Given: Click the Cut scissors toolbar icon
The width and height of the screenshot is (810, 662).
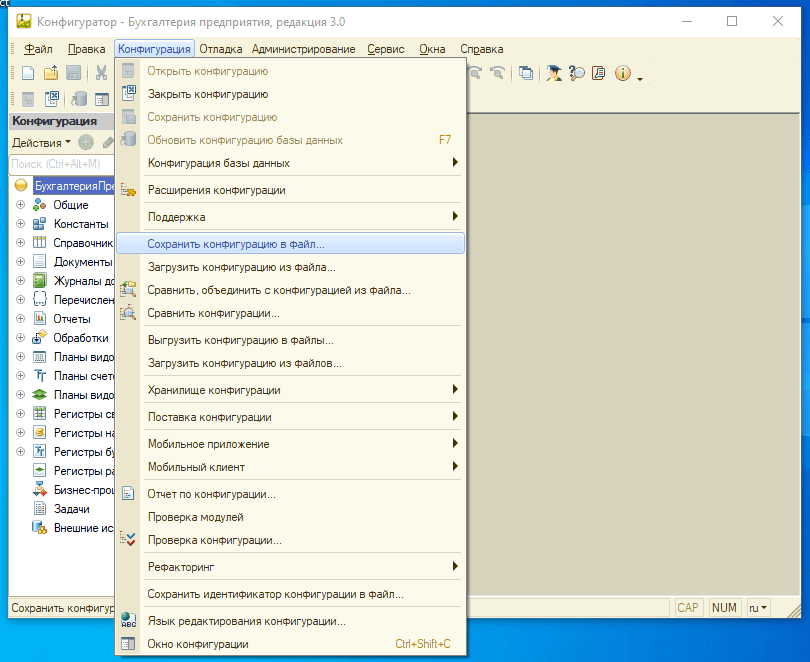Looking at the screenshot, I should tap(101, 73).
